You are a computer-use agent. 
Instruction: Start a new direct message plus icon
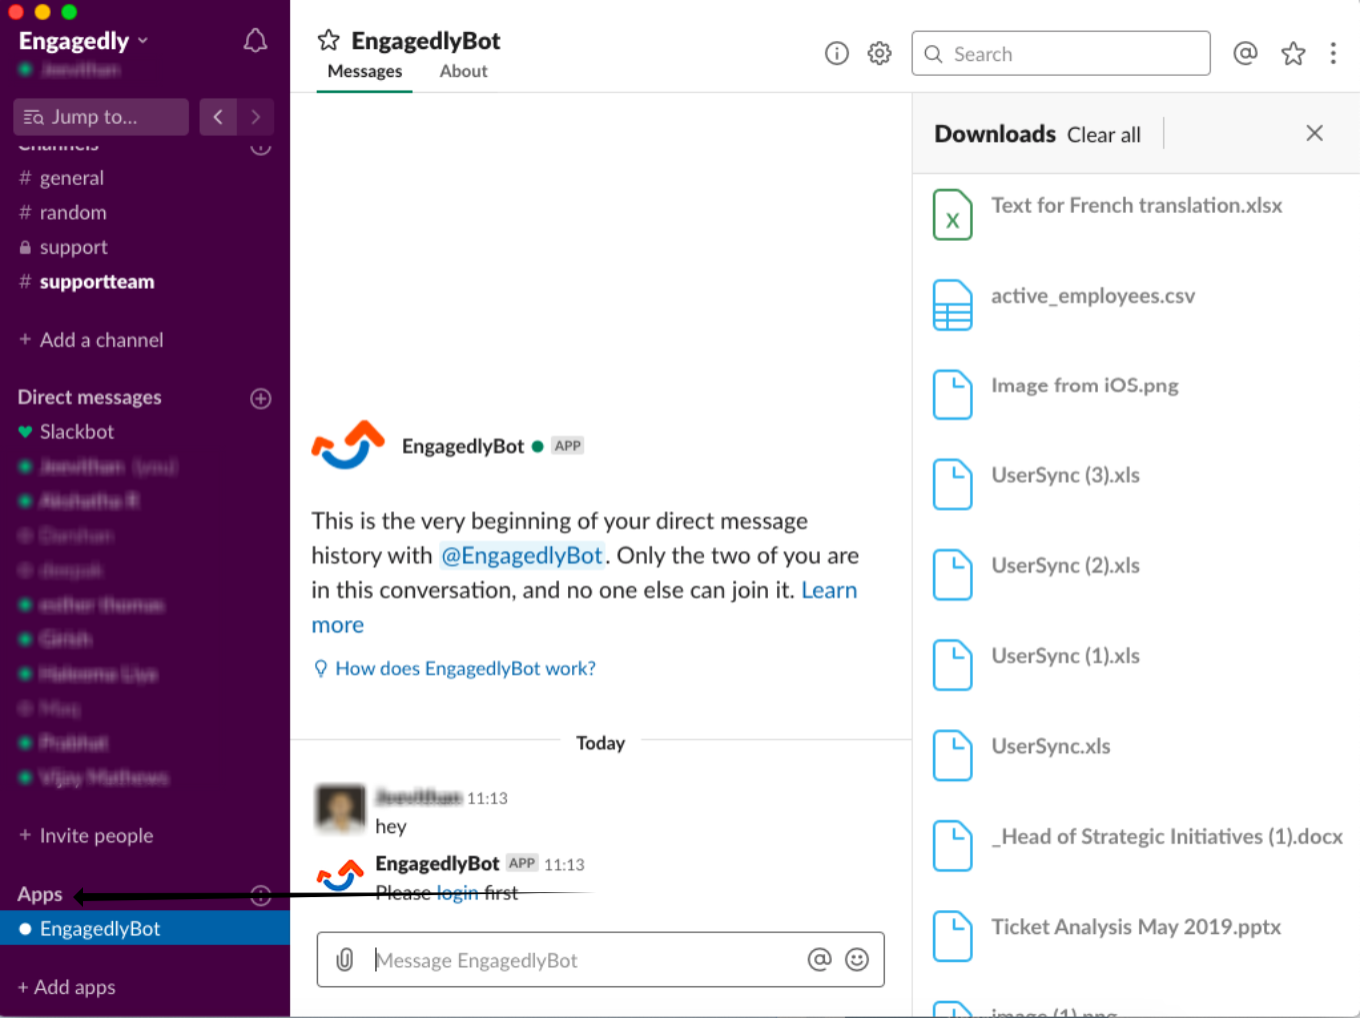click(261, 398)
